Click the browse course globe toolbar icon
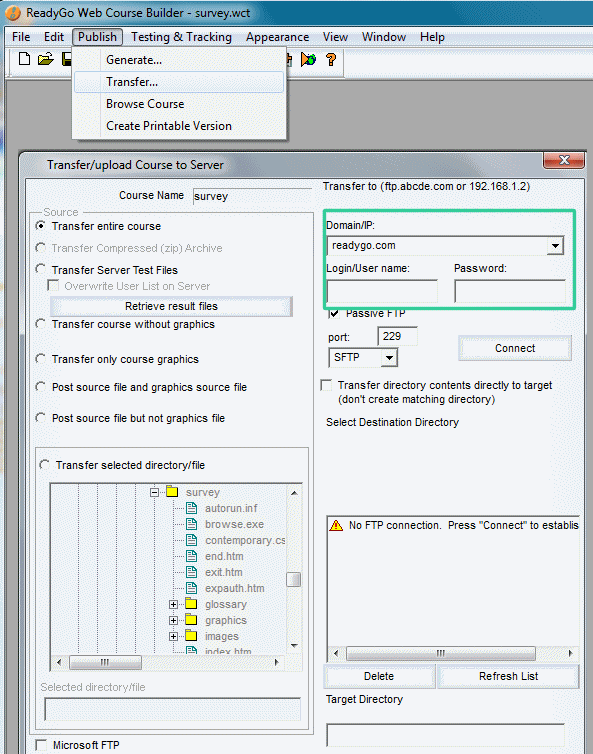Viewport: 593px width, 754px height. (x=308, y=60)
